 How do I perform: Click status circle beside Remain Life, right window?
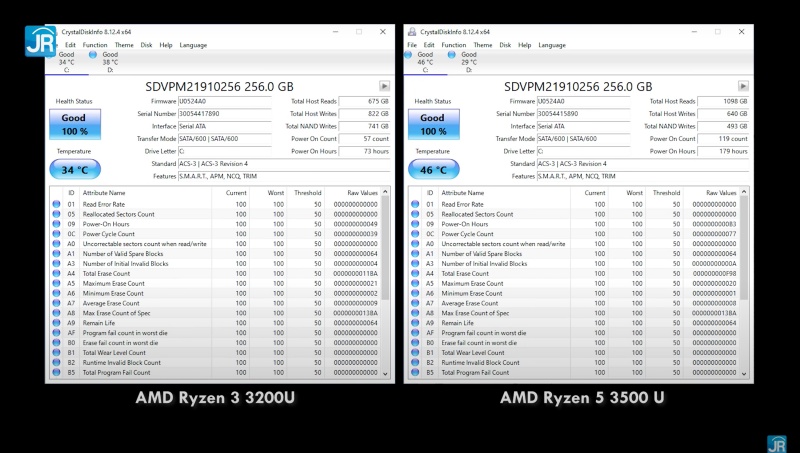coord(415,323)
